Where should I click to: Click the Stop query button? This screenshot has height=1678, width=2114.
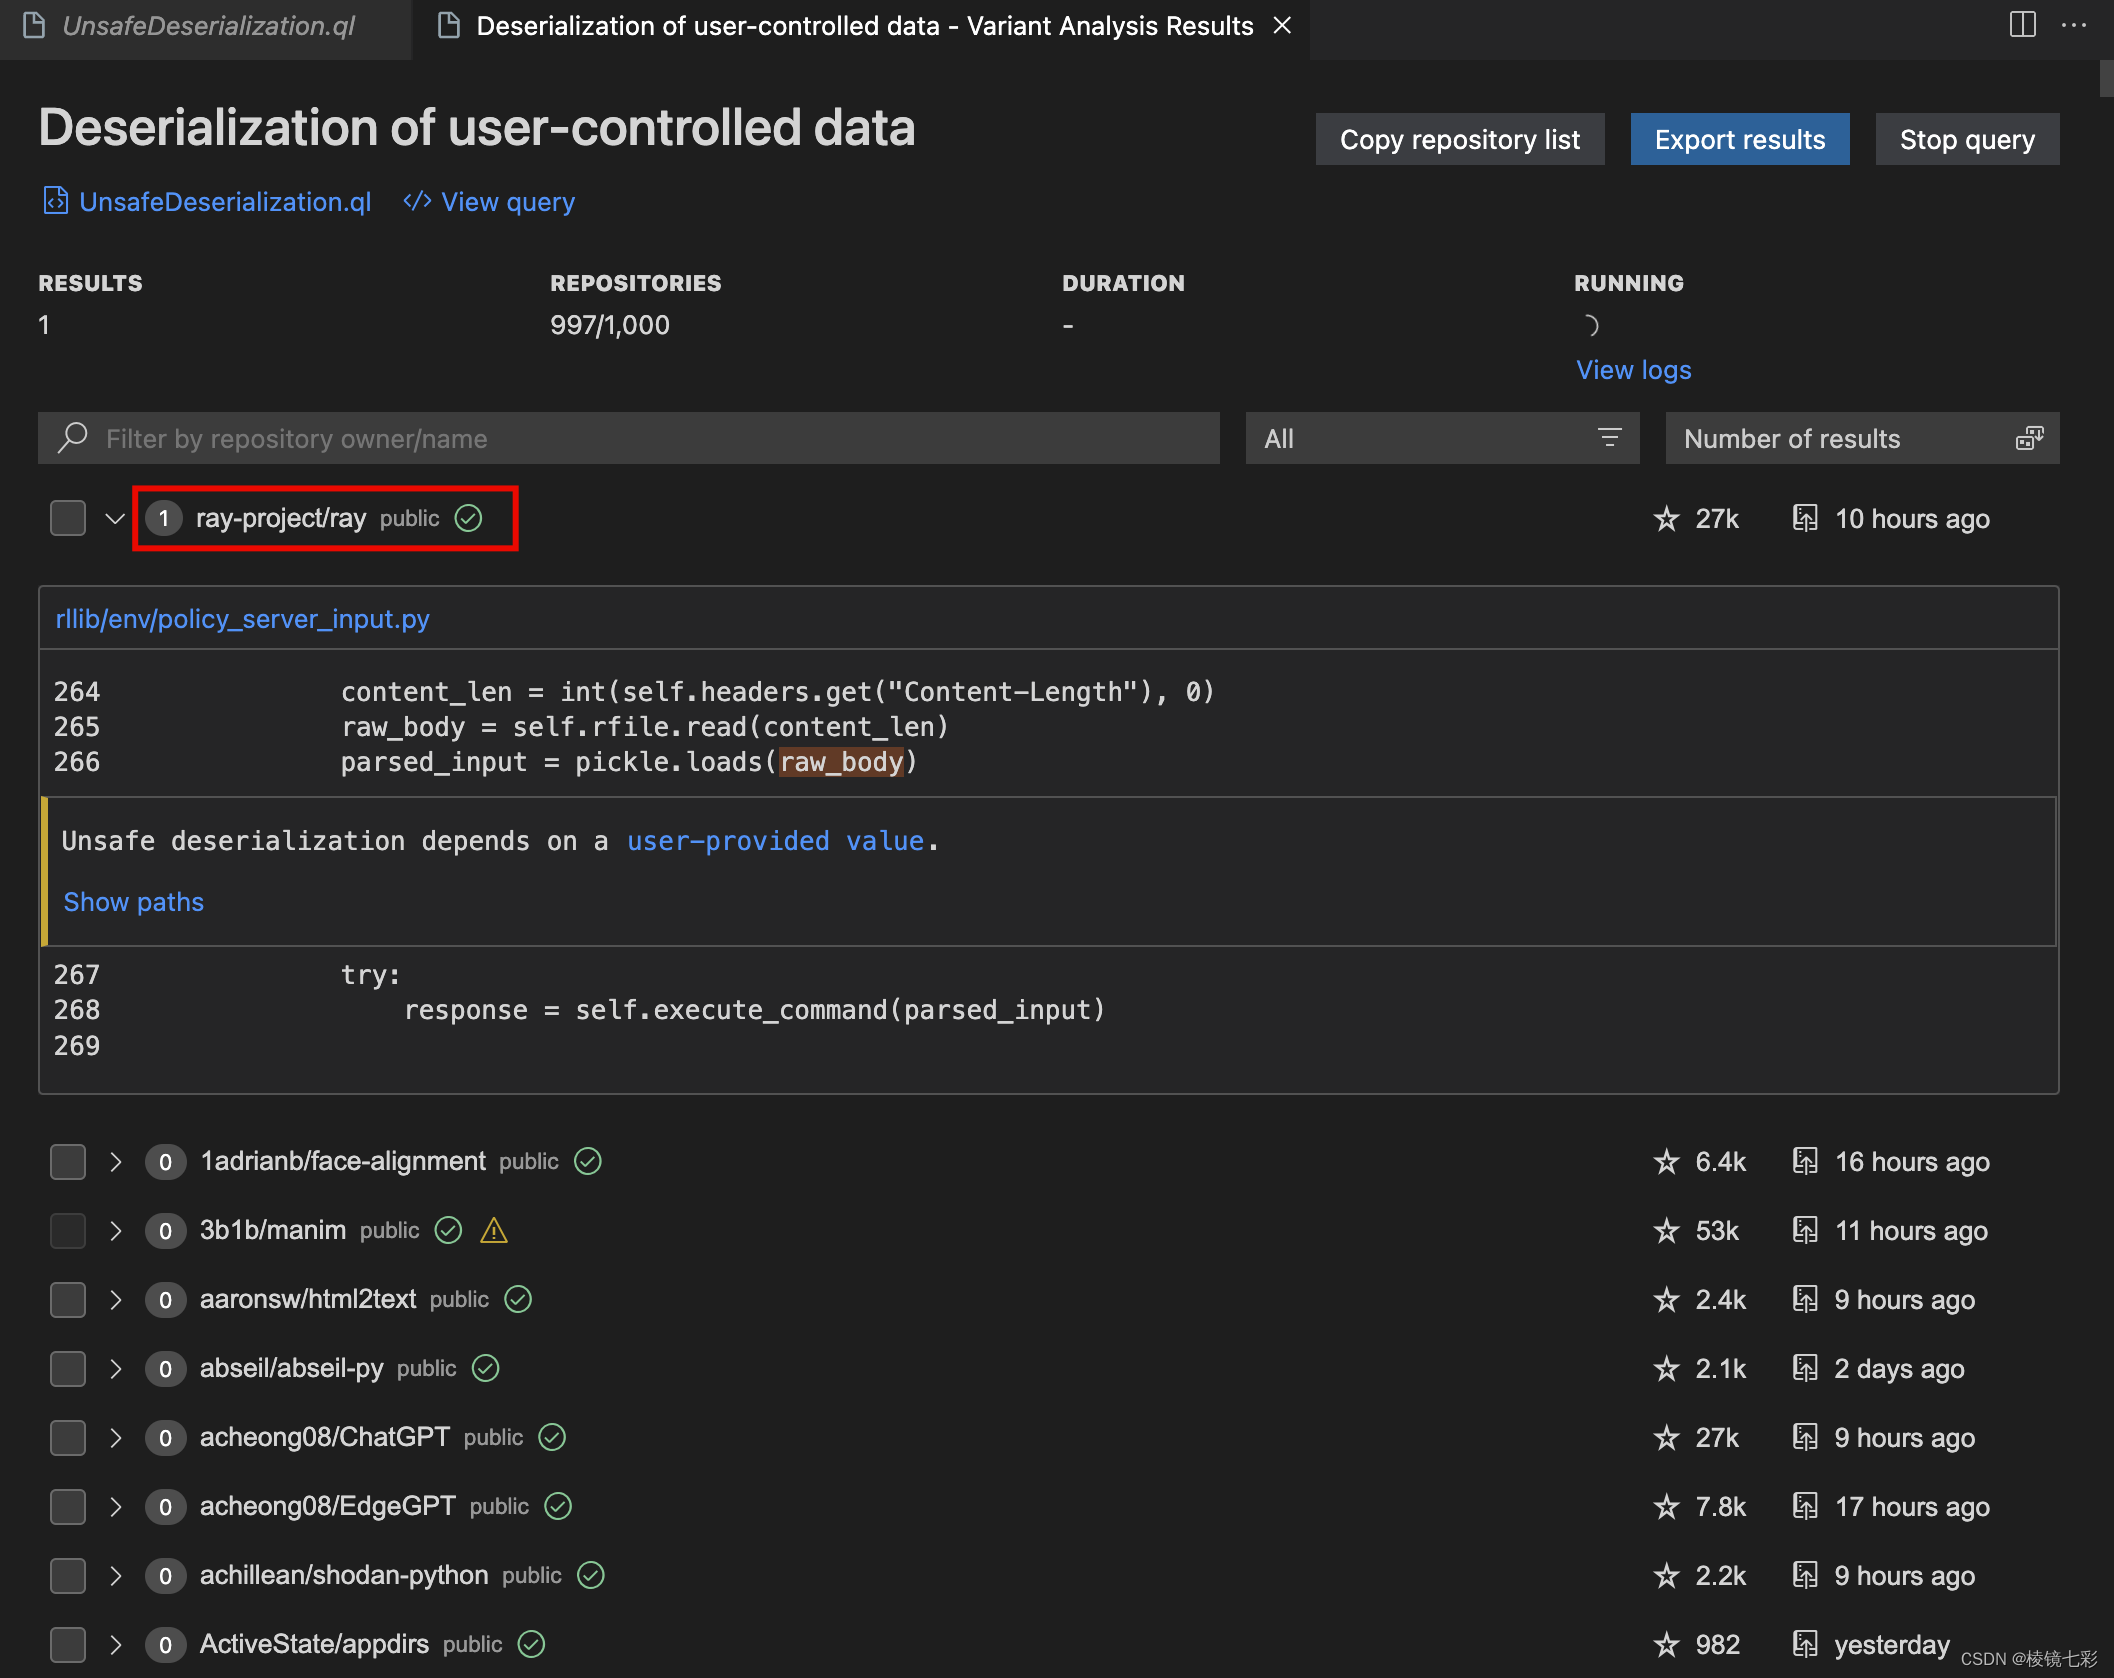1967,139
